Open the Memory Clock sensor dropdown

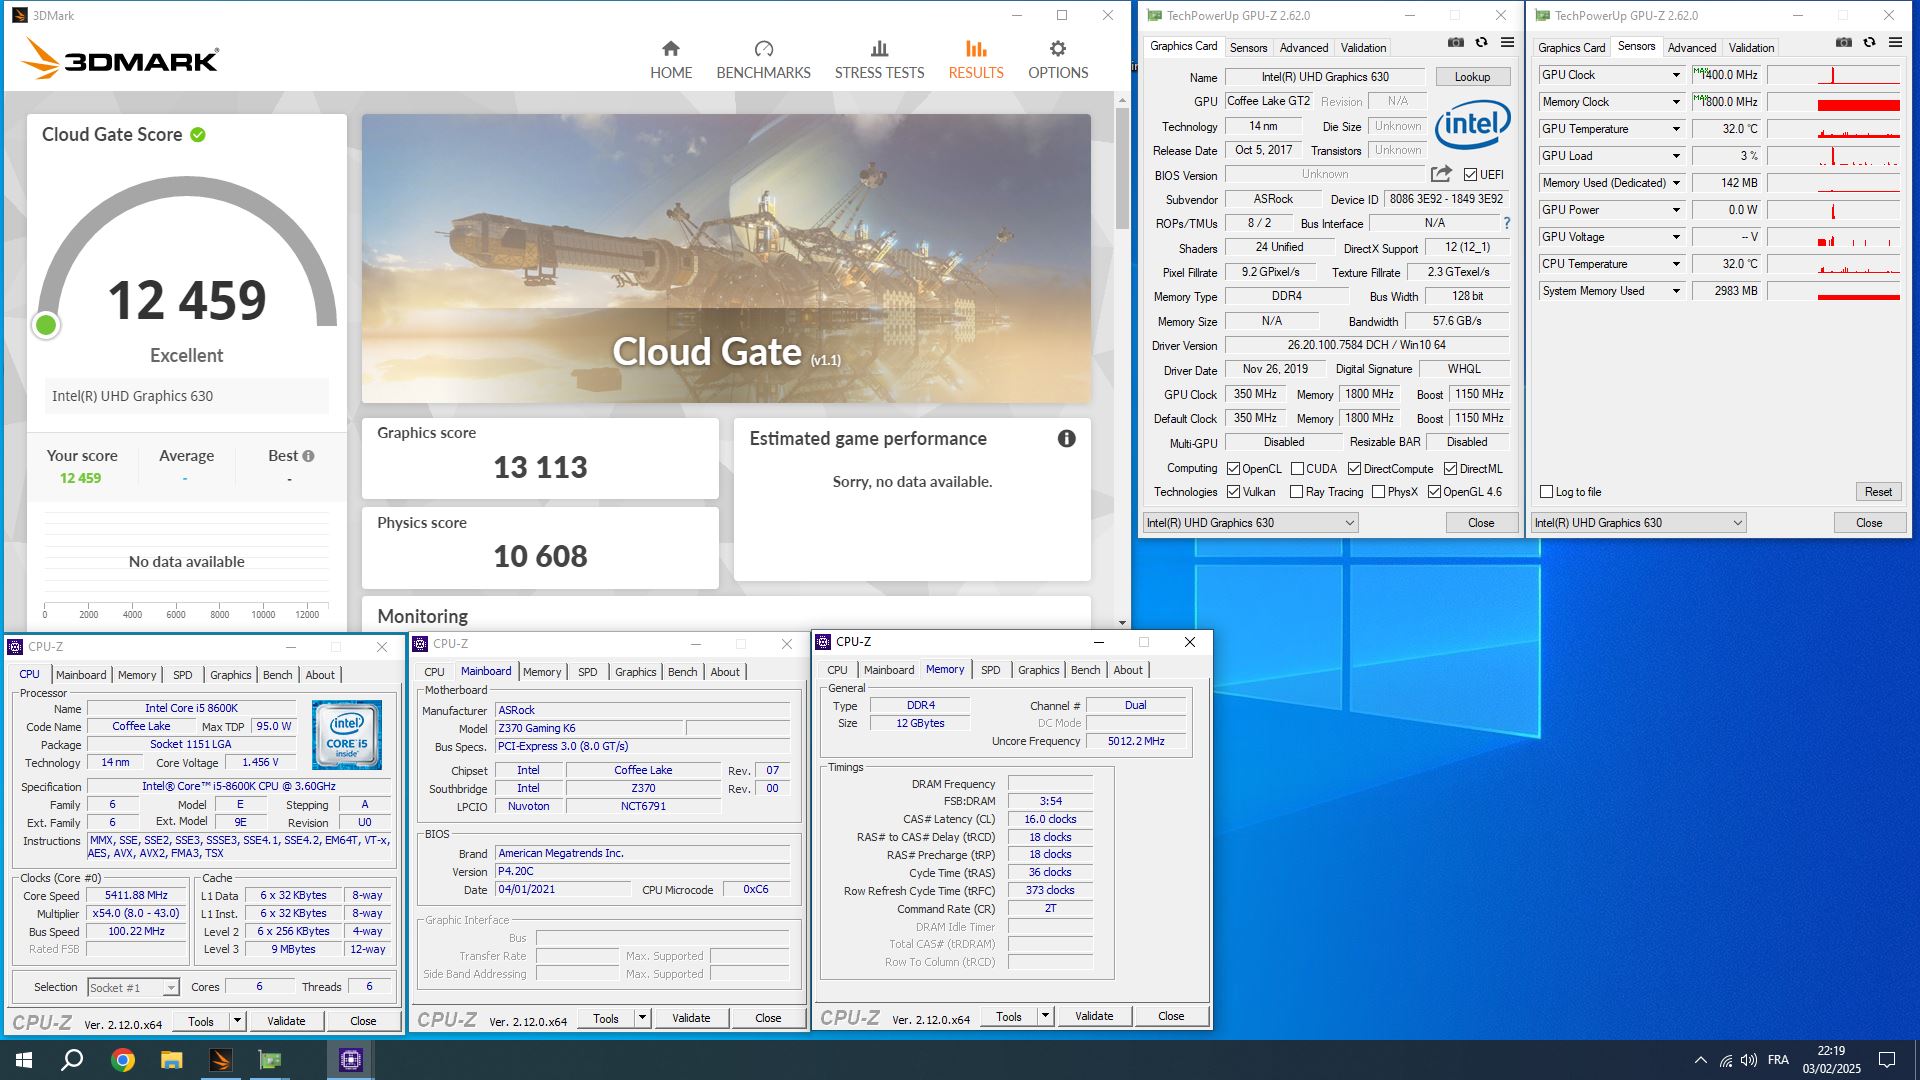click(1676, 102)
